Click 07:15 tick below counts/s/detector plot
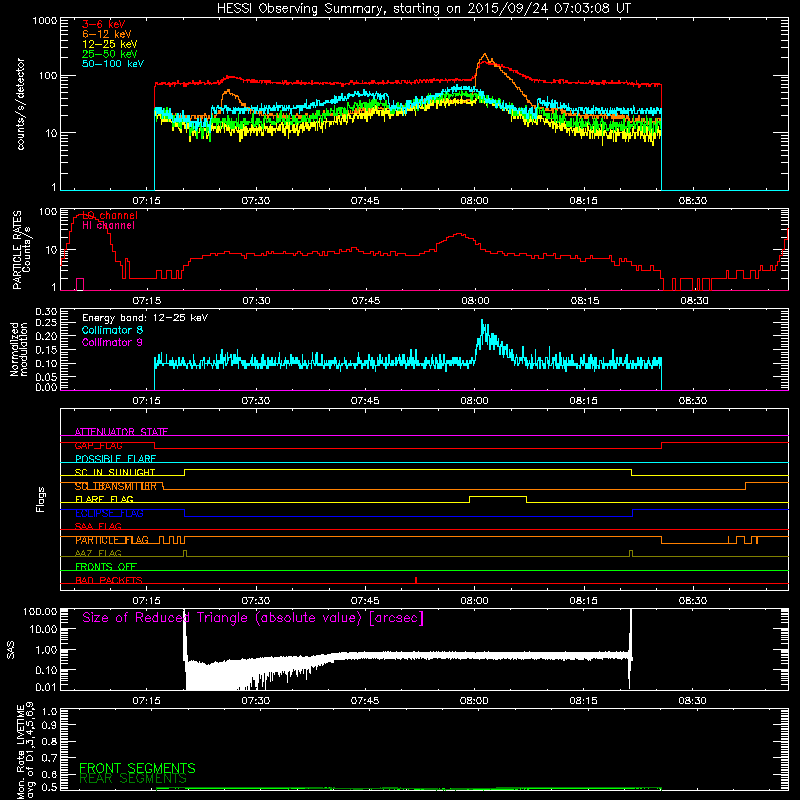This screenshot has width=800, height=800. pyautogui.click(x=146, y=201)
